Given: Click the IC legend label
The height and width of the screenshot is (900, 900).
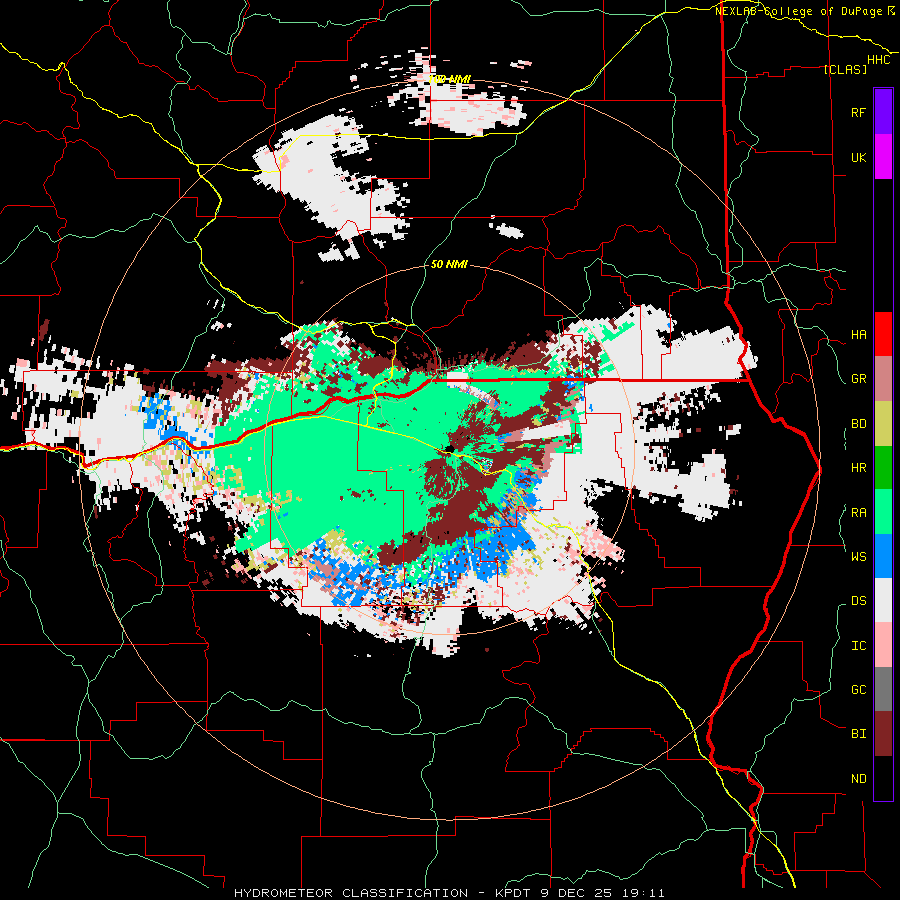Looking at the screenshot, I should (x=858, y=646).
